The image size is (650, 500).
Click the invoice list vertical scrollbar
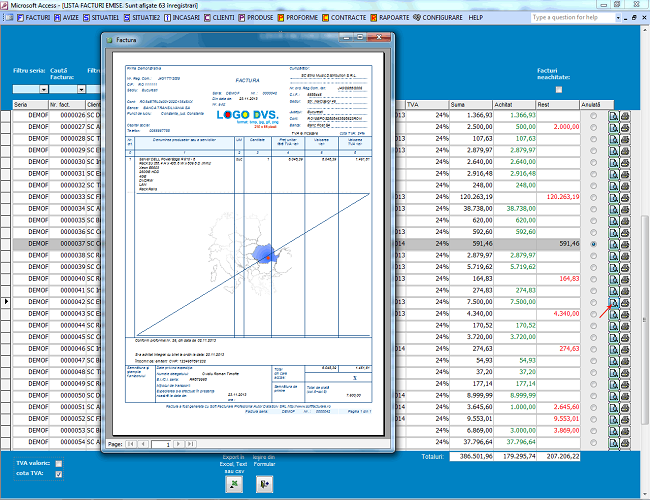tap(644, 319)
